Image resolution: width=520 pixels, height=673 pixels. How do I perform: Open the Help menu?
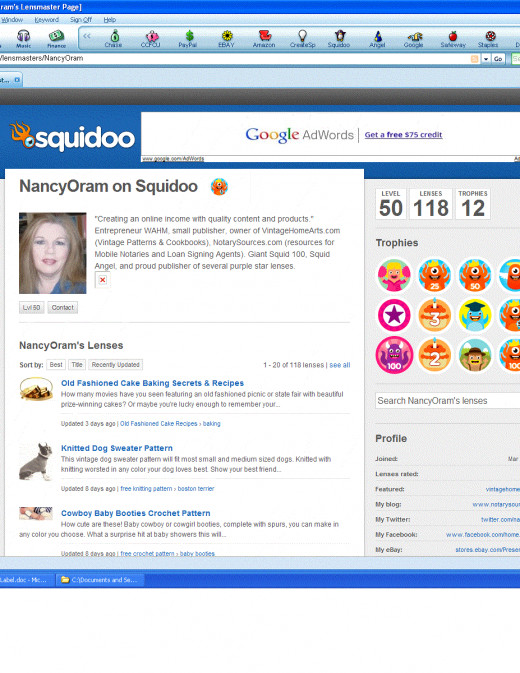[x=110, y=20]
